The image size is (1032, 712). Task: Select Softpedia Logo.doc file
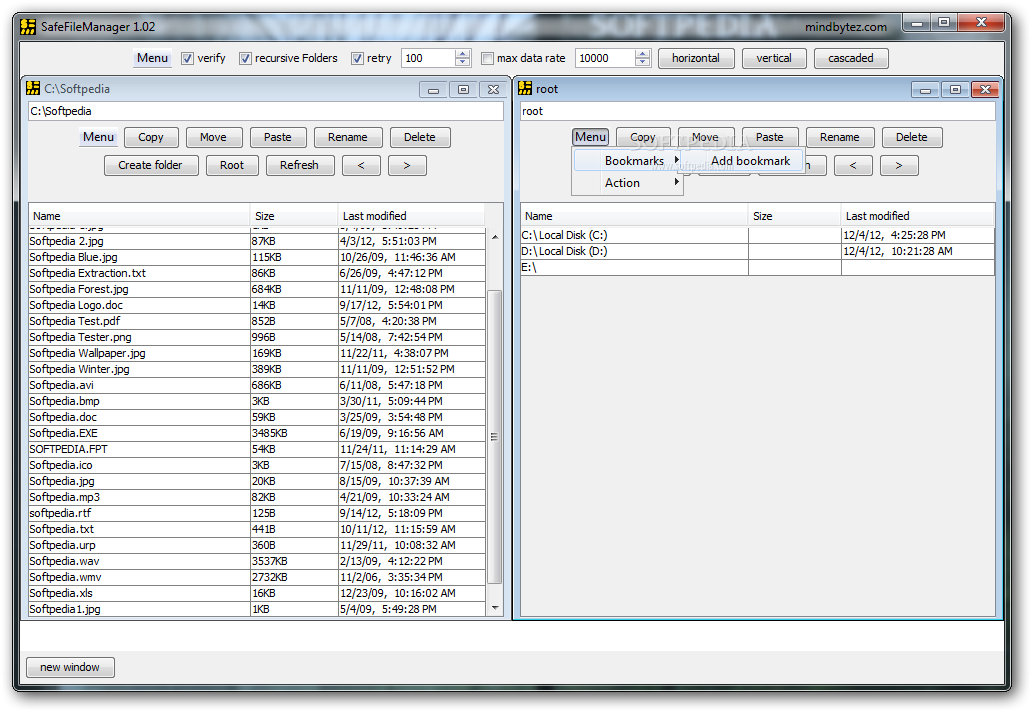point(257,305)
